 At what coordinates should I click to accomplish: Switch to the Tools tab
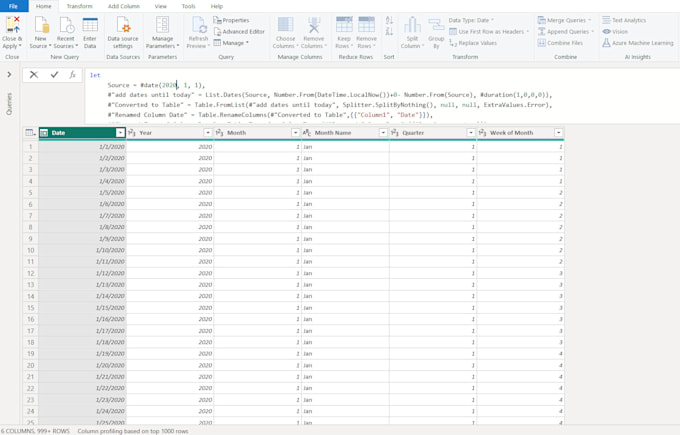[188, 6]
